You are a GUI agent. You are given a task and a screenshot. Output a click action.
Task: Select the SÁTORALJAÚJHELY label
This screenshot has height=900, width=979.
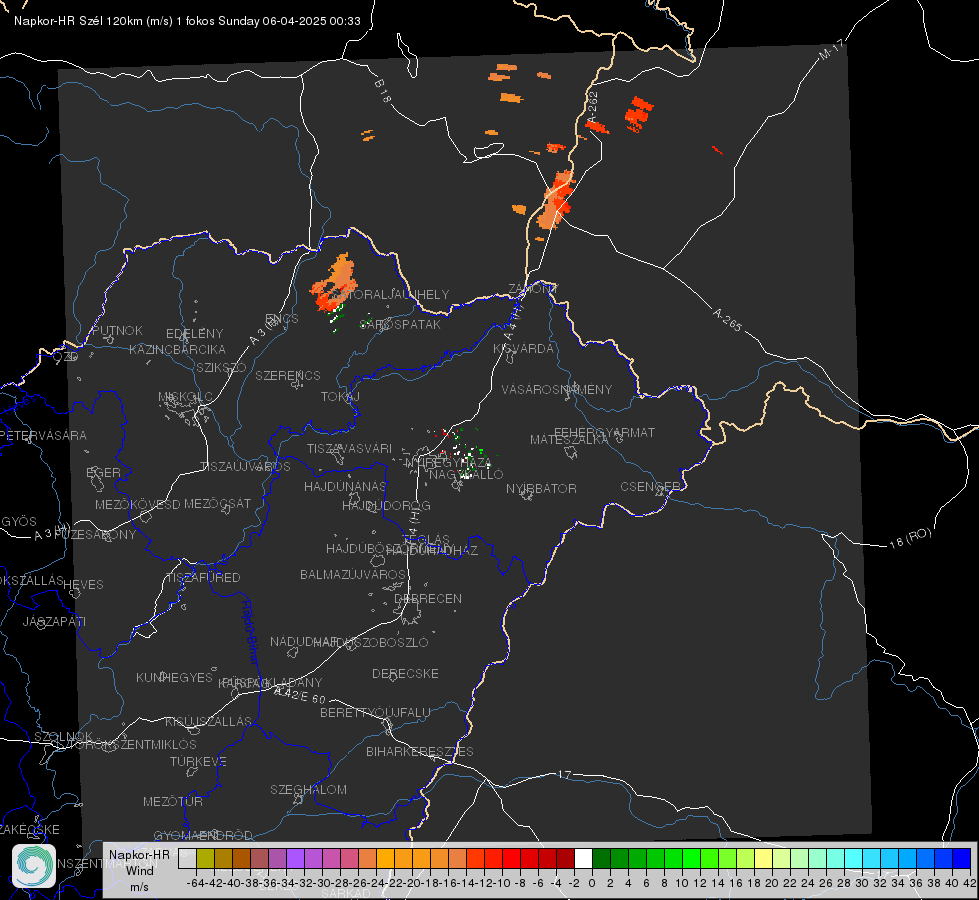(390, 294)
